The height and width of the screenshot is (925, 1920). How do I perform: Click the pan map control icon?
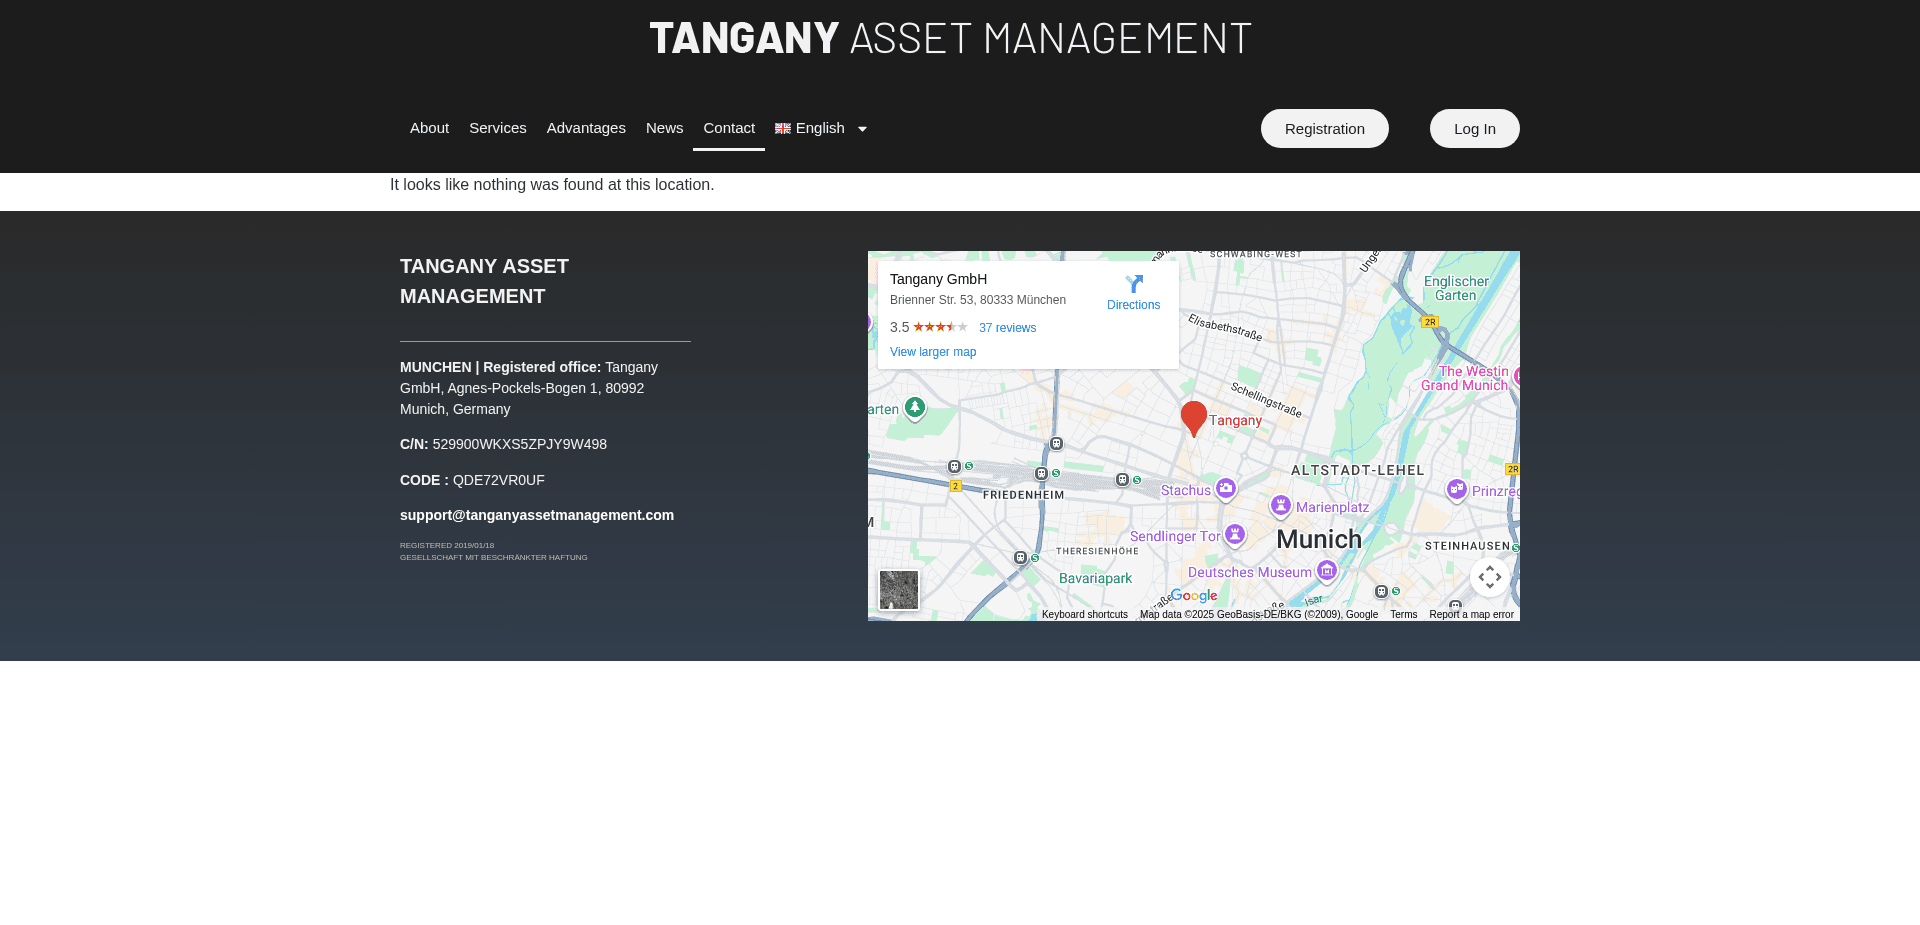pos(1489,577)
